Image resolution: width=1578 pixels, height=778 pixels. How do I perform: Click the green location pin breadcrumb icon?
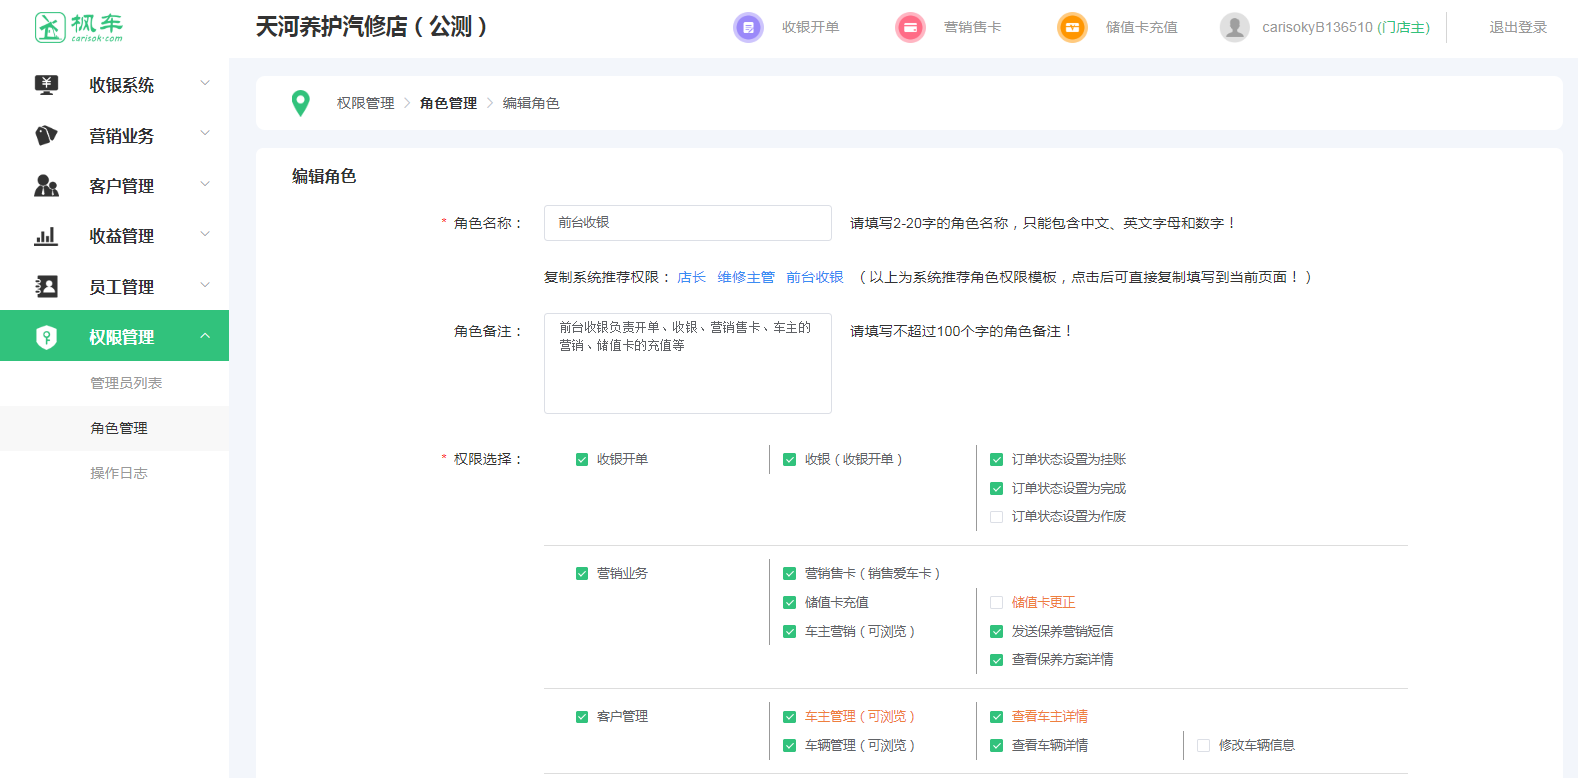tap(300, 103)
